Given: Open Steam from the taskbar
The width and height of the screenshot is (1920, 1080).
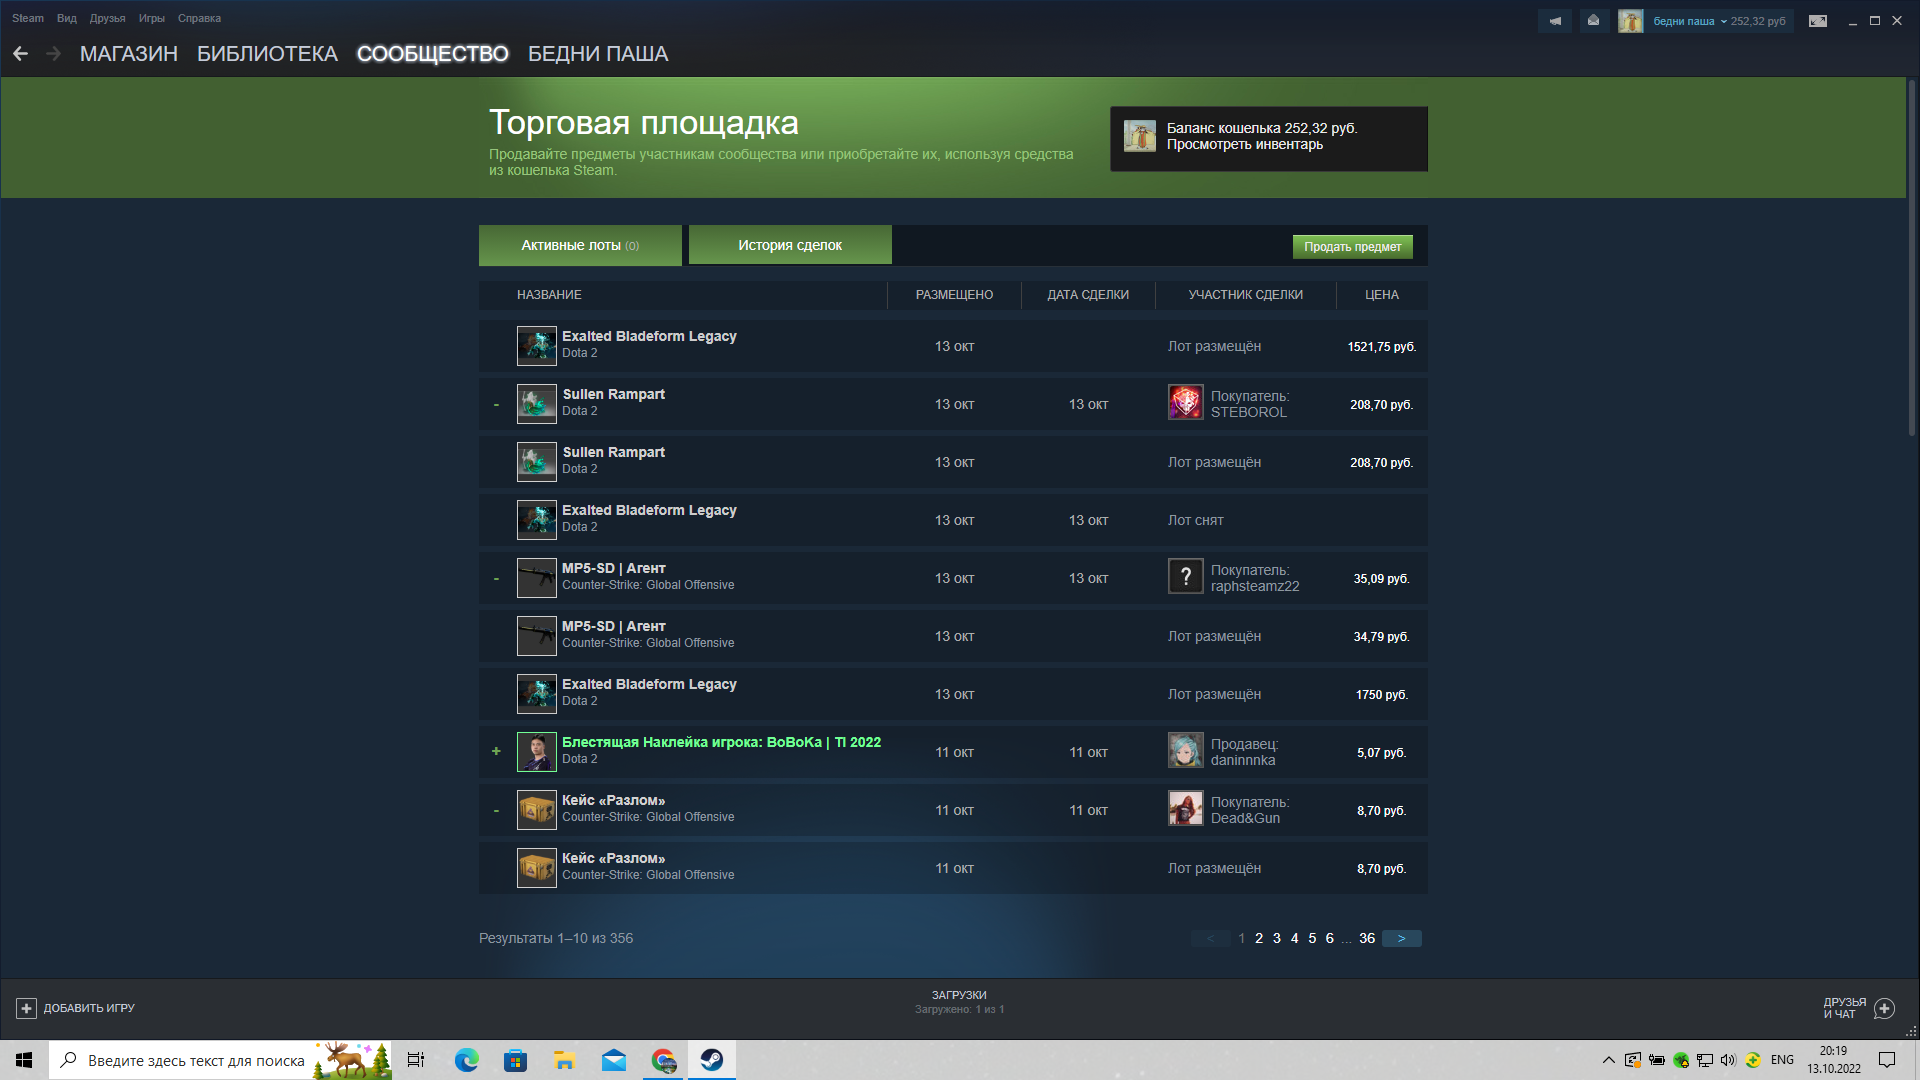Looking at the screenshot, I should (x=711, y=1060).
